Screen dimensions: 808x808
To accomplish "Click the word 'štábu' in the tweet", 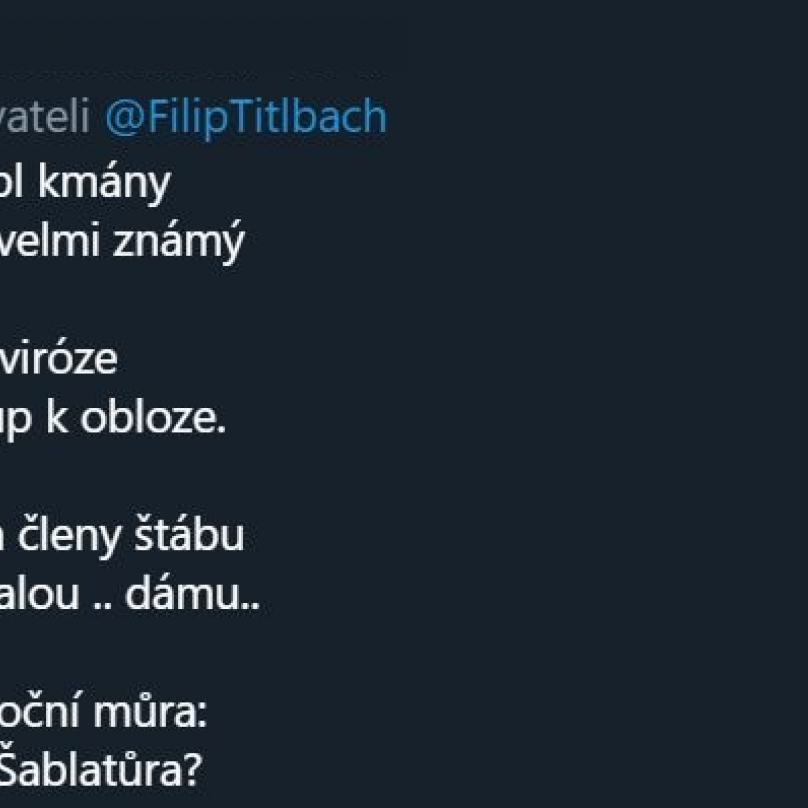I will (189, 535).
